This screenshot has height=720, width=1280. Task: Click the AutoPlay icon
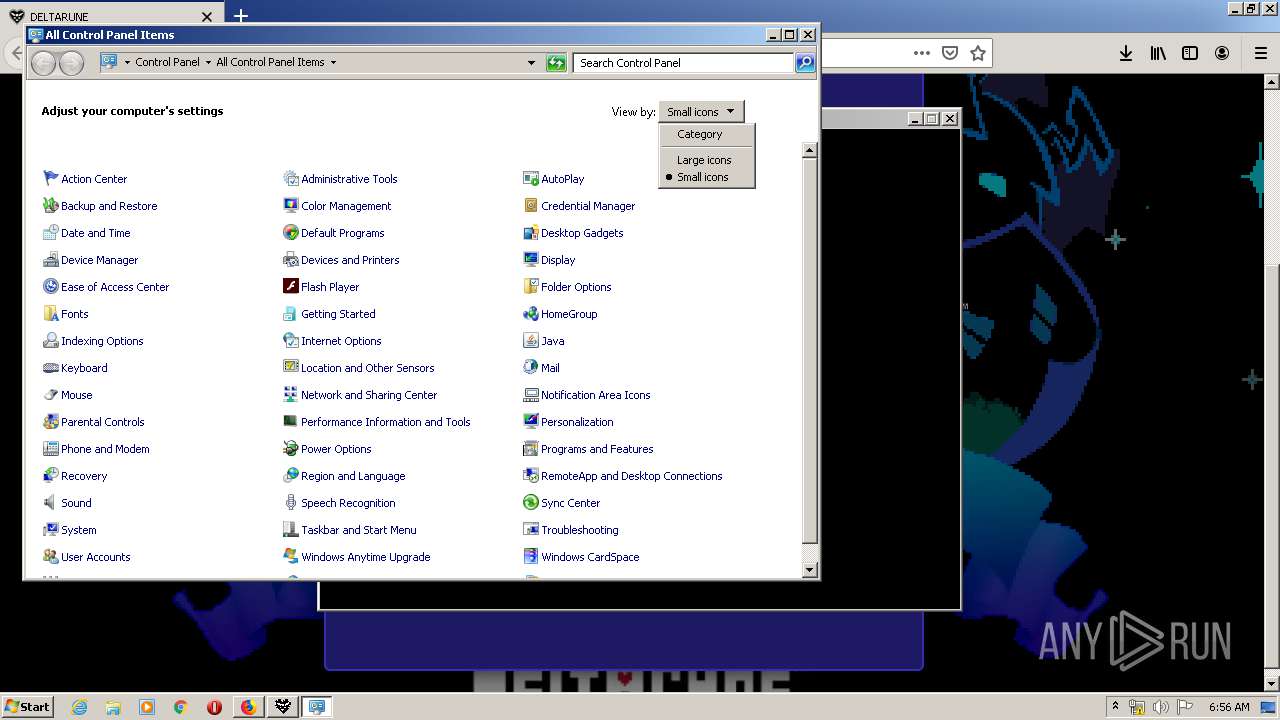tap(531, 178)
